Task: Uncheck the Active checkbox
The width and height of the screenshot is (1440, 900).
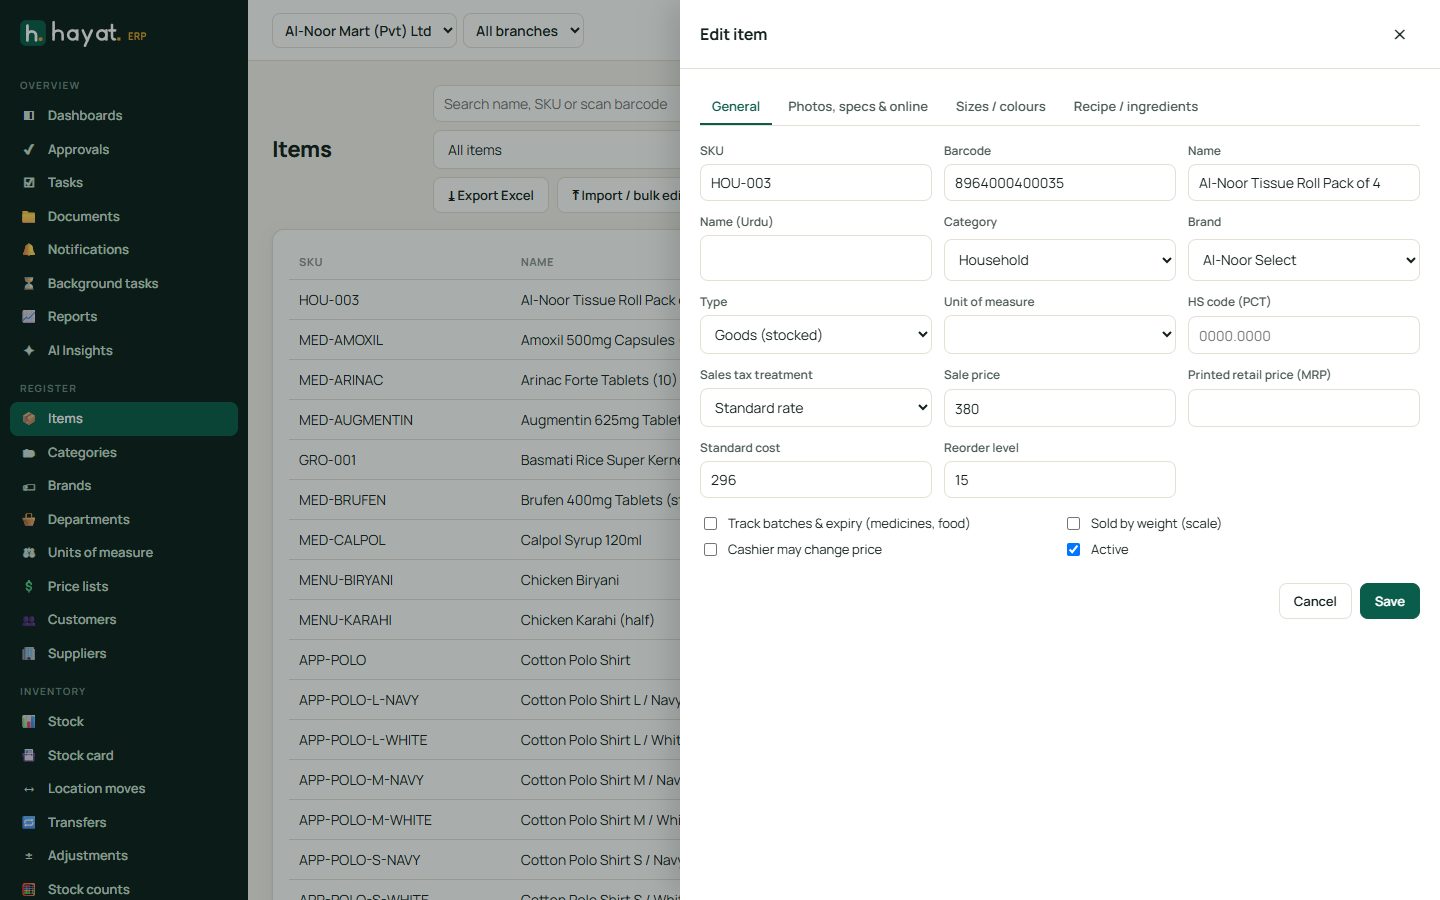Action: tap(1073, 549)
